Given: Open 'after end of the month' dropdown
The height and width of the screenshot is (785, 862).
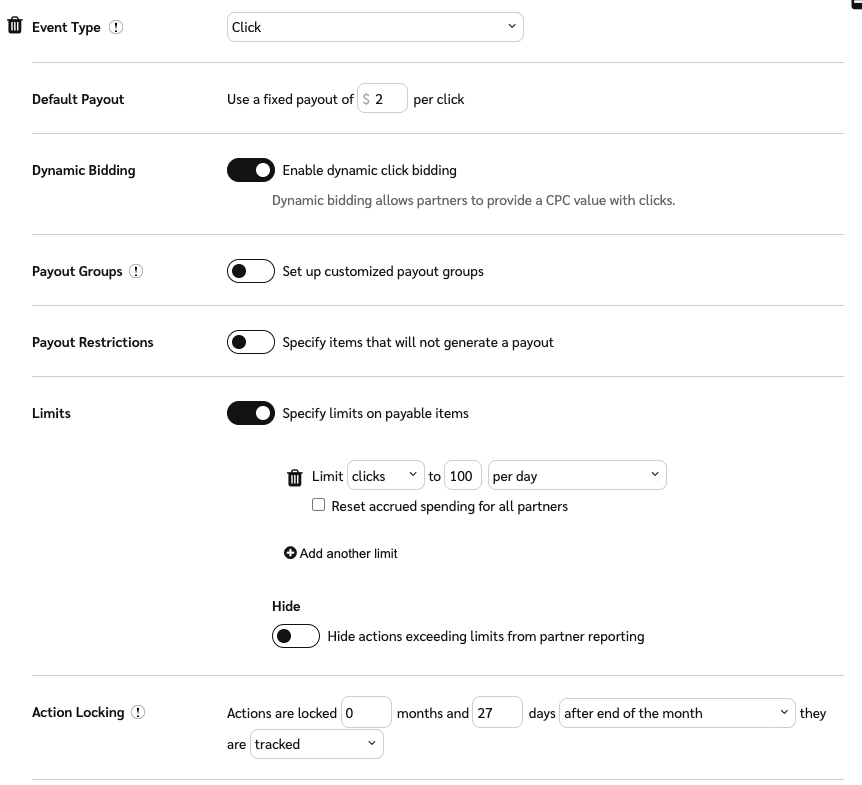Looking at the screenshot, I should point(677,713).
